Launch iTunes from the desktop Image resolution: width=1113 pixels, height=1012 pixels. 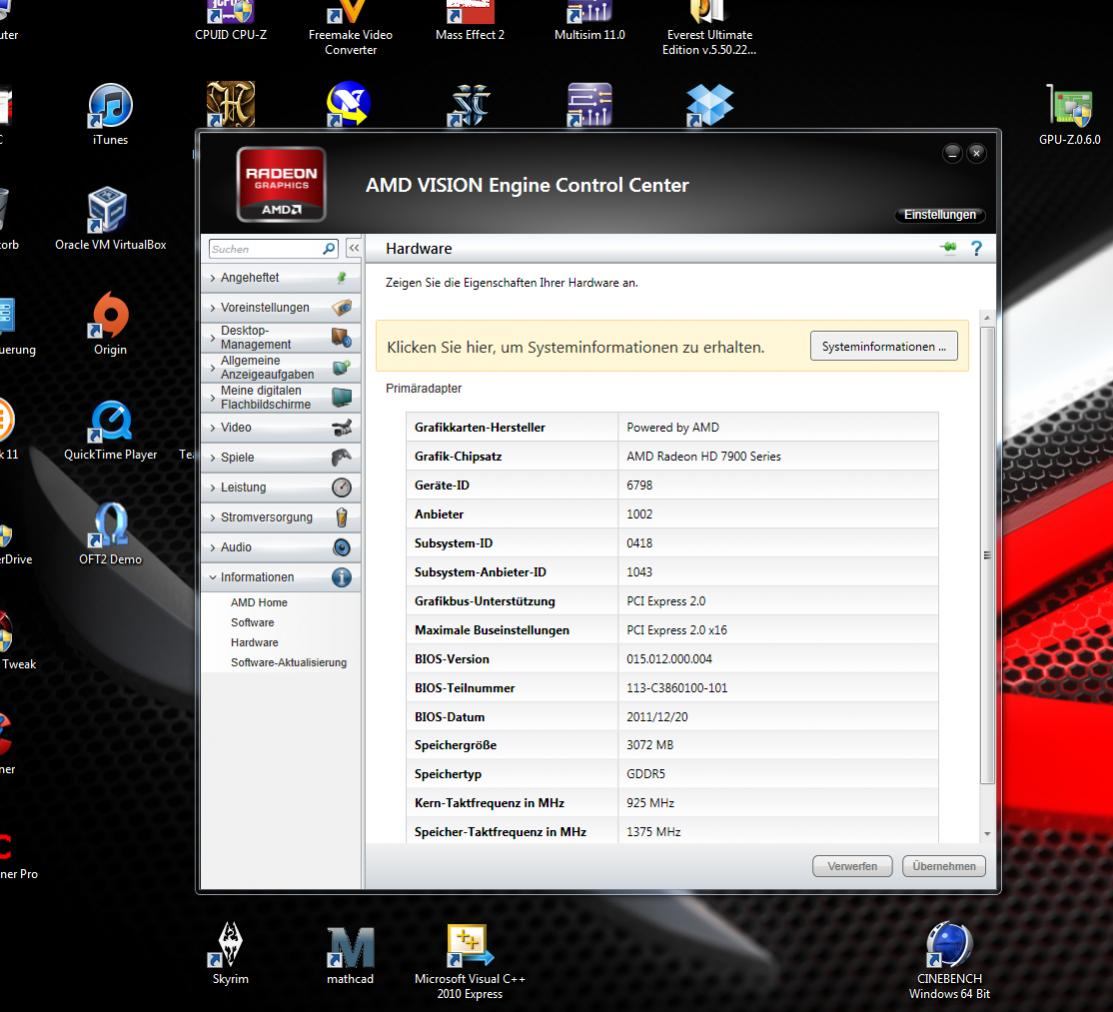110,114
